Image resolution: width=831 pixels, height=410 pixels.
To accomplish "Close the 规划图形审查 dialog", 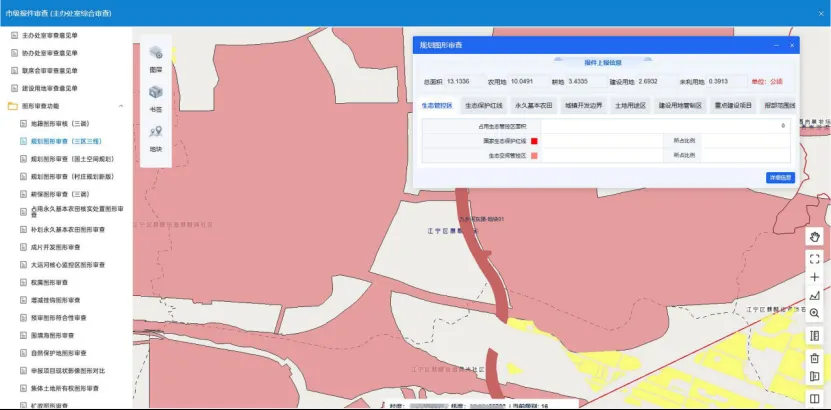I will click(x=792, y=46).
